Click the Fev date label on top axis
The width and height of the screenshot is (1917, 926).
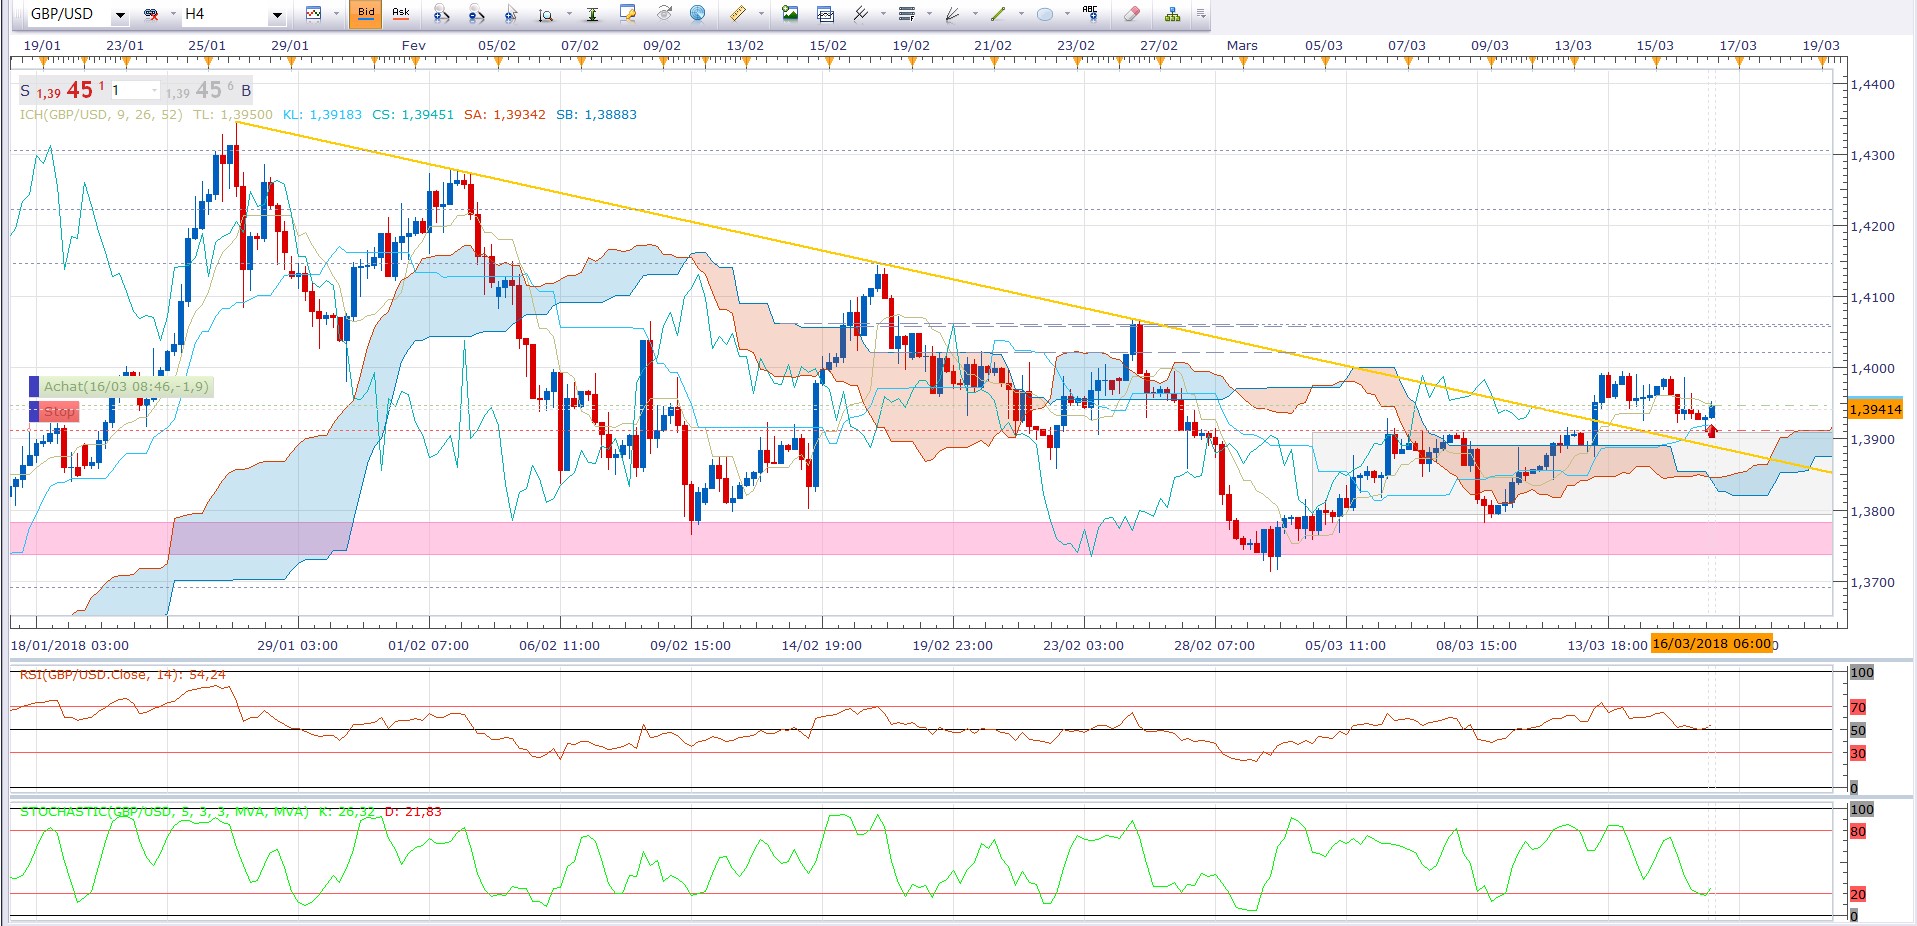coord(414,46)
